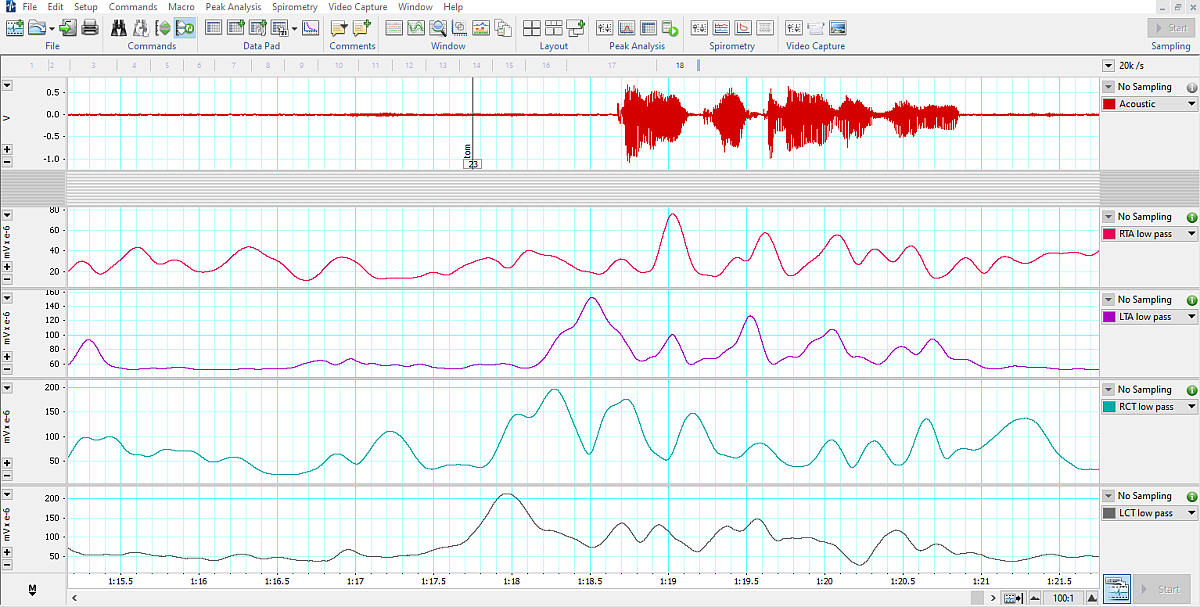Screen dimensions: 1200x607
Task: Click Peak Analysis online start icon
Action: [x=670, y=28]
